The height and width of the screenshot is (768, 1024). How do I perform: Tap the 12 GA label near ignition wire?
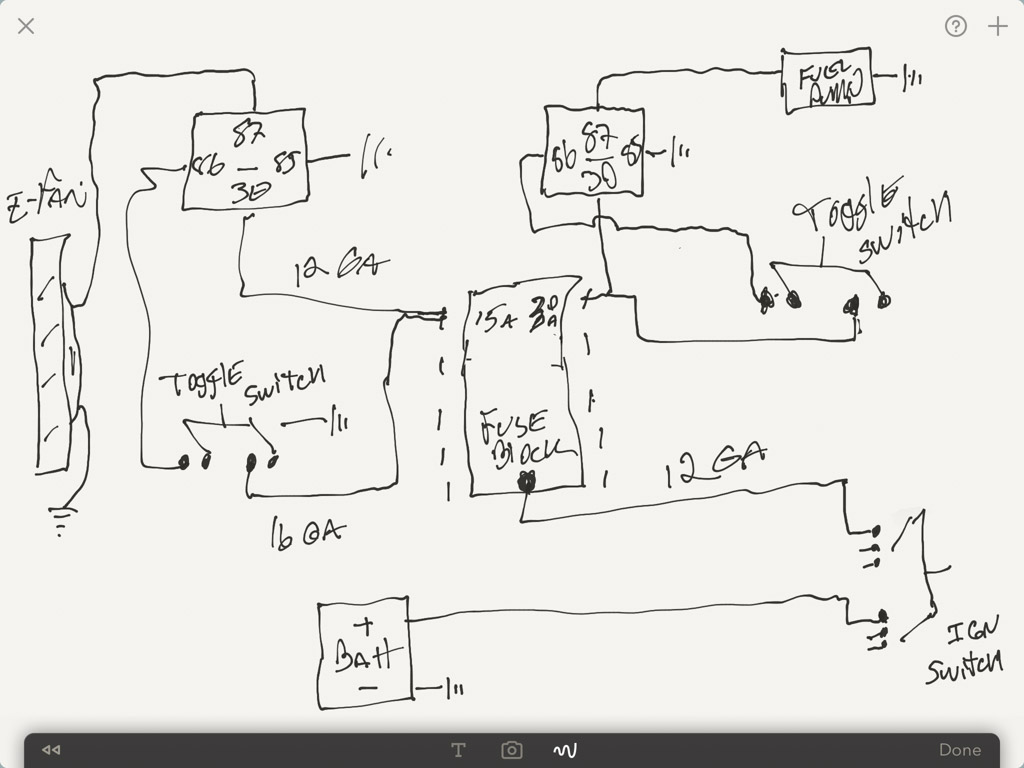(x=714, y=464)
